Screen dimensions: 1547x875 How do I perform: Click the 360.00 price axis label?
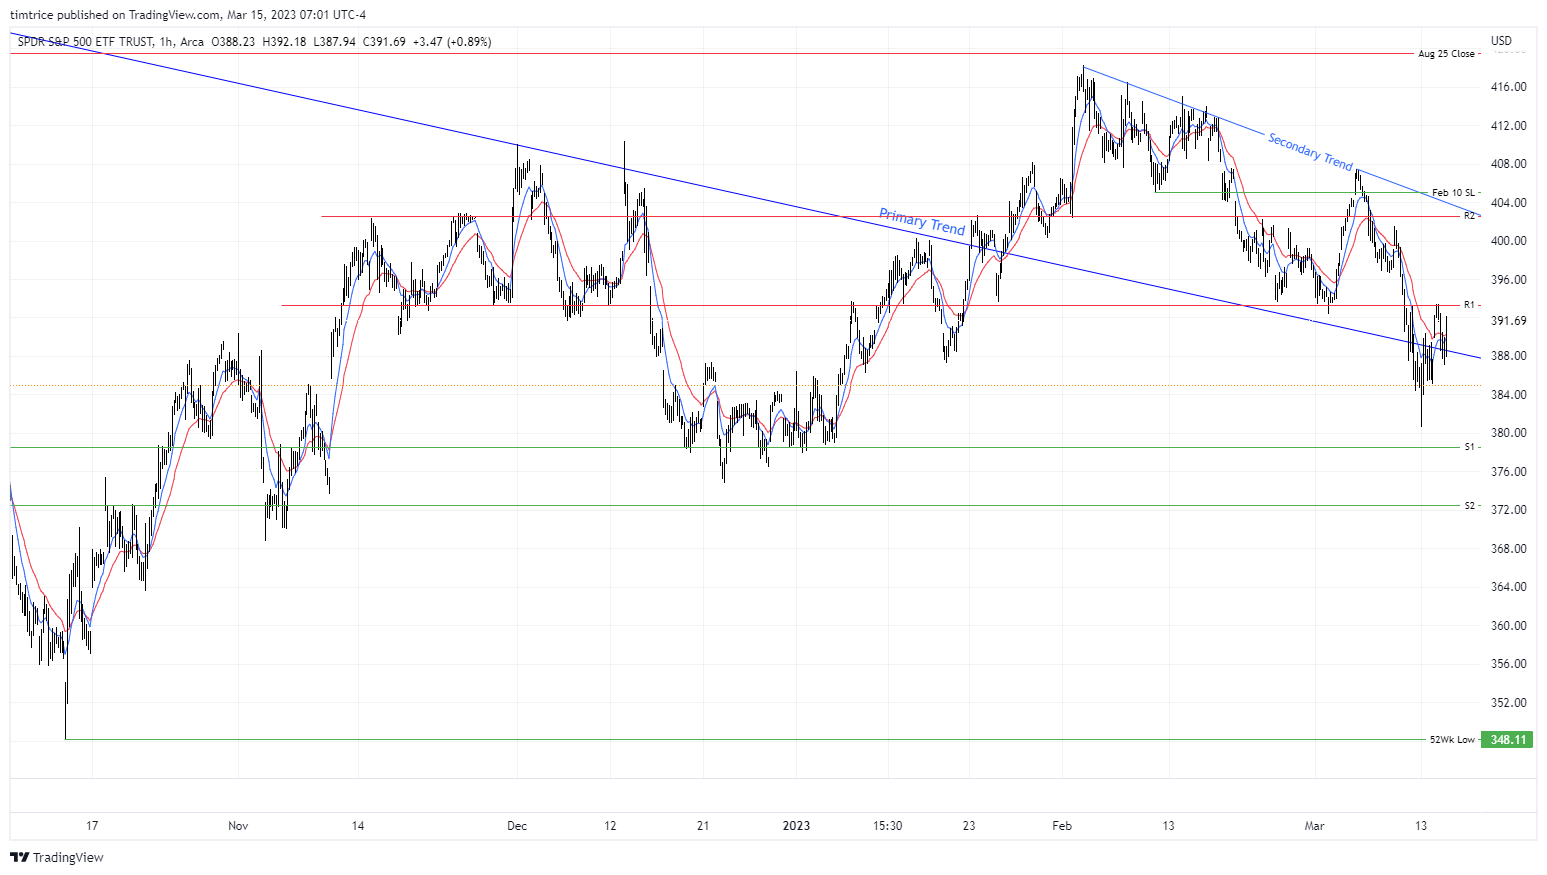click(1508, 626)
